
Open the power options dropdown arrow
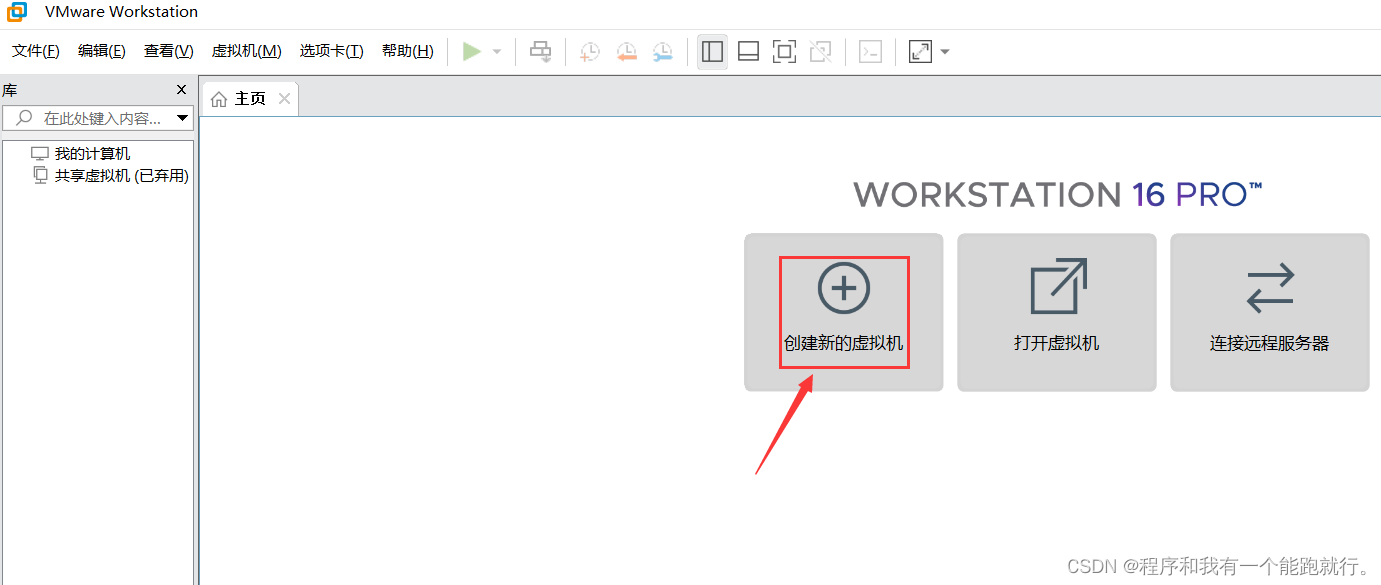pos(497,52)
